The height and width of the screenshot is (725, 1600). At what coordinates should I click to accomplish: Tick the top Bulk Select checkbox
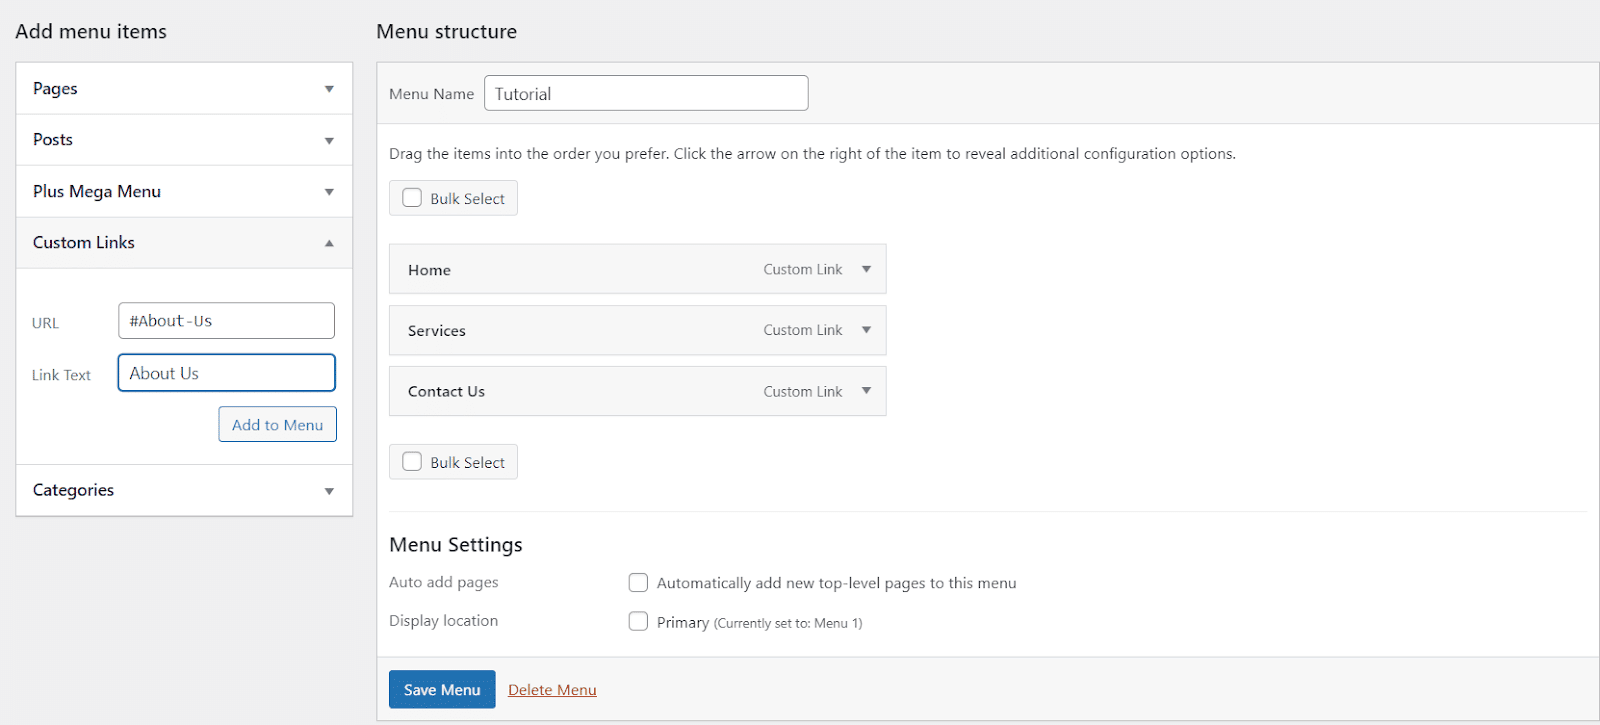pyautogui.click(x=412, y=198)
